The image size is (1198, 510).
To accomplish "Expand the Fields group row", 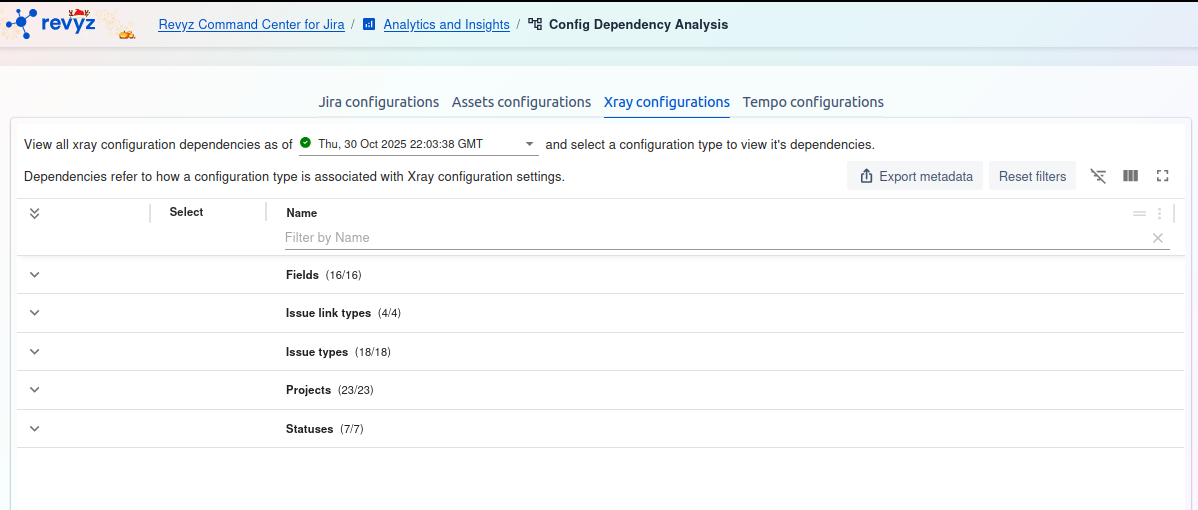I will (x=34, y=275).
